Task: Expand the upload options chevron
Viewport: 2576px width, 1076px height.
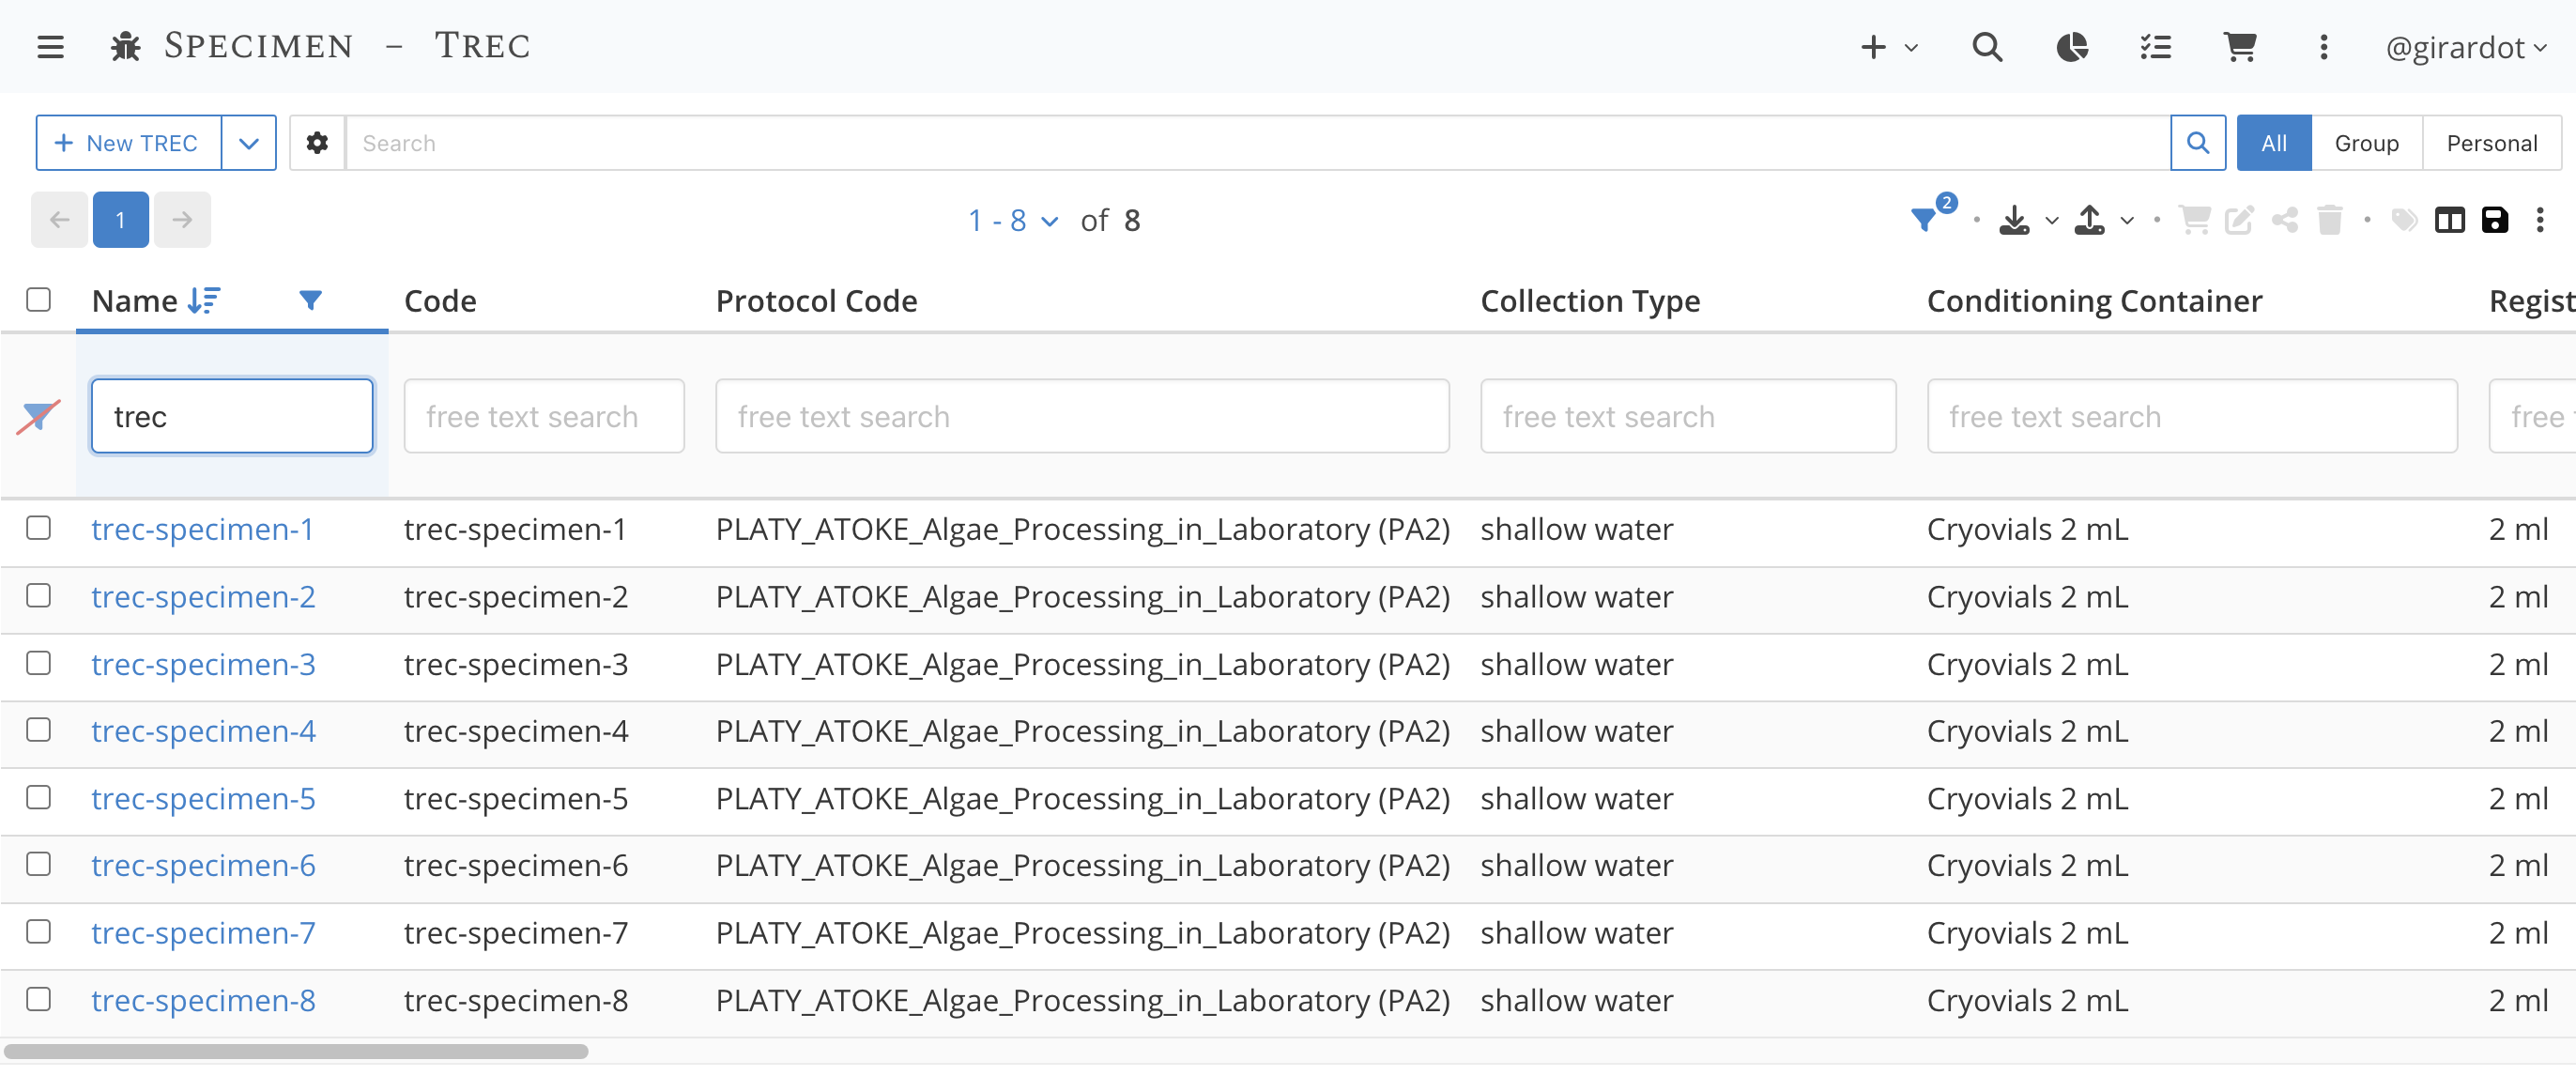Action: coord(2126,221)
